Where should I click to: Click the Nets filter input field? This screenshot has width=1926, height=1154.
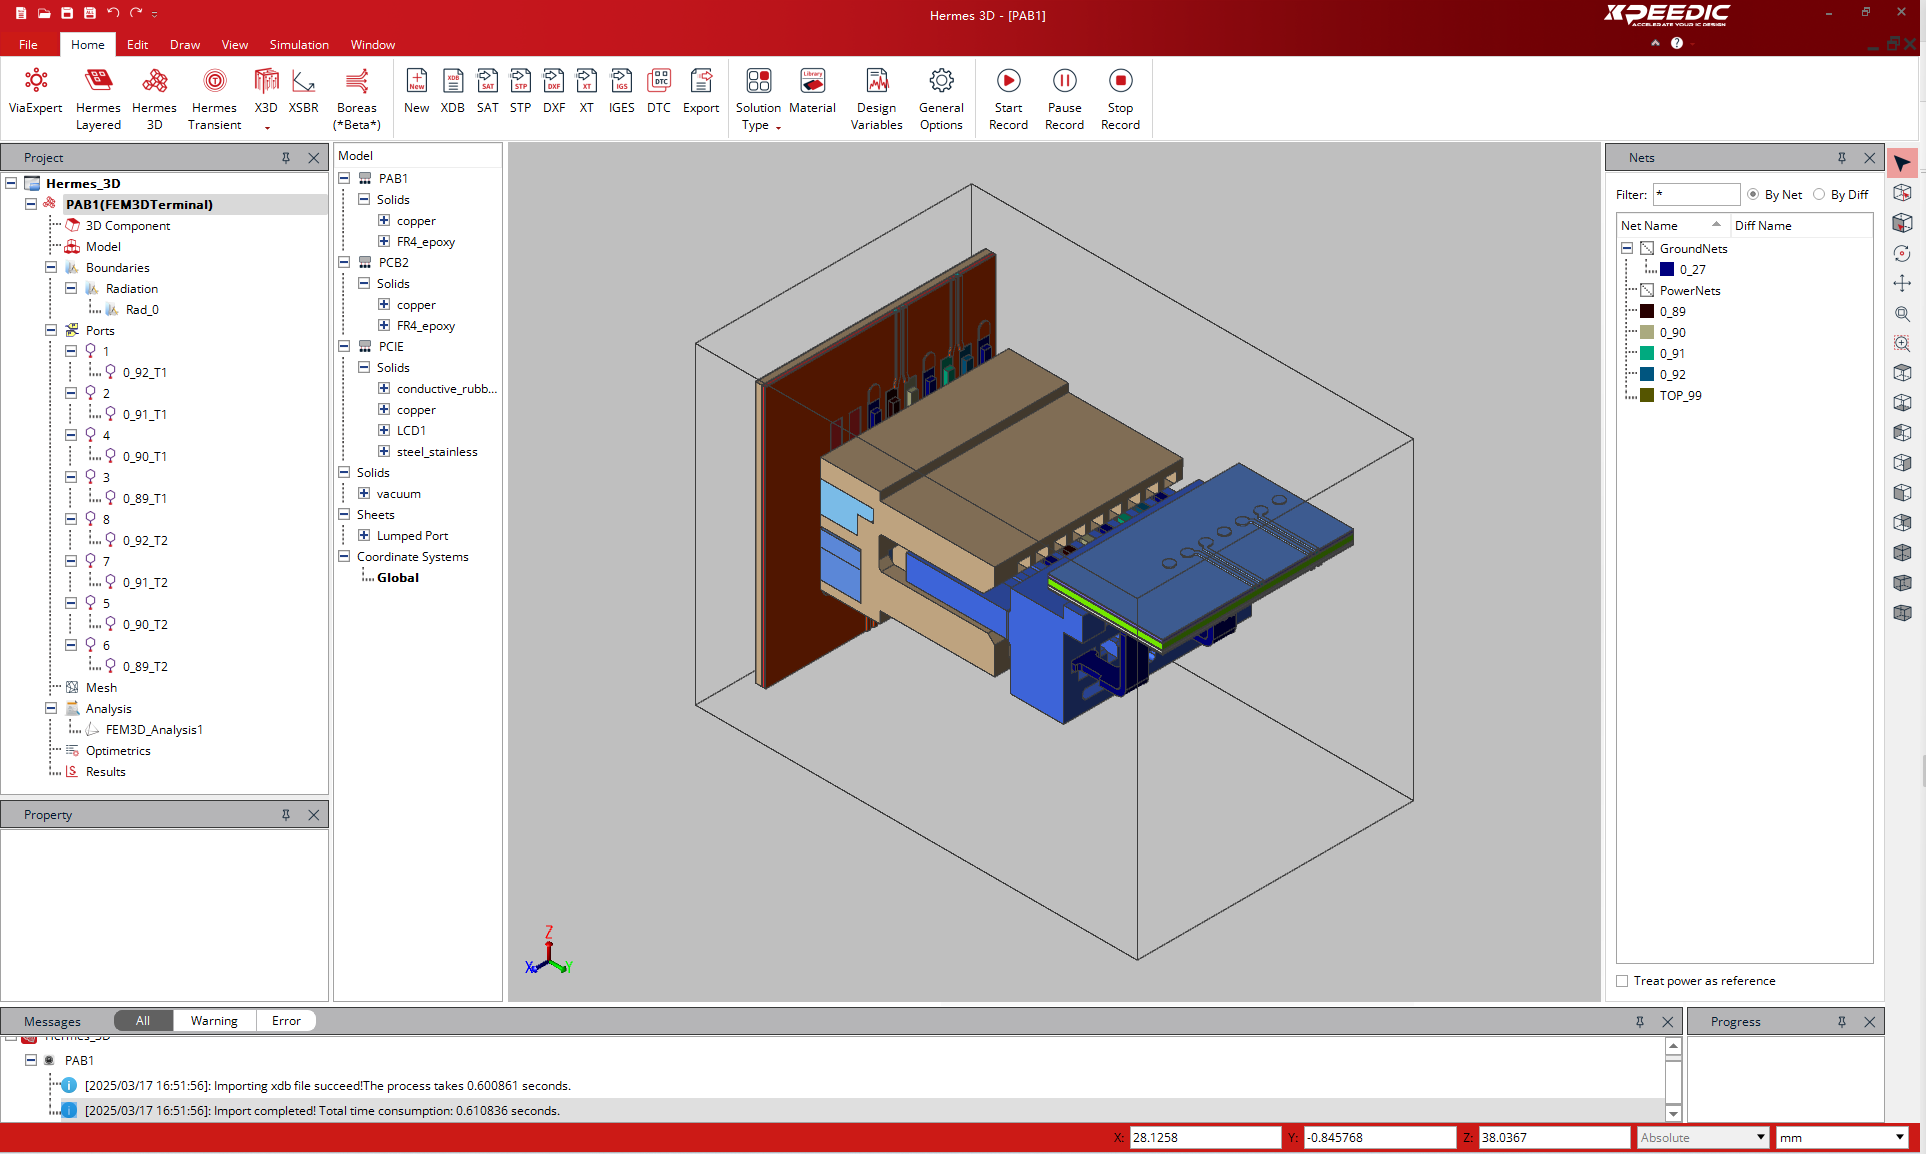click(1696, 195)
